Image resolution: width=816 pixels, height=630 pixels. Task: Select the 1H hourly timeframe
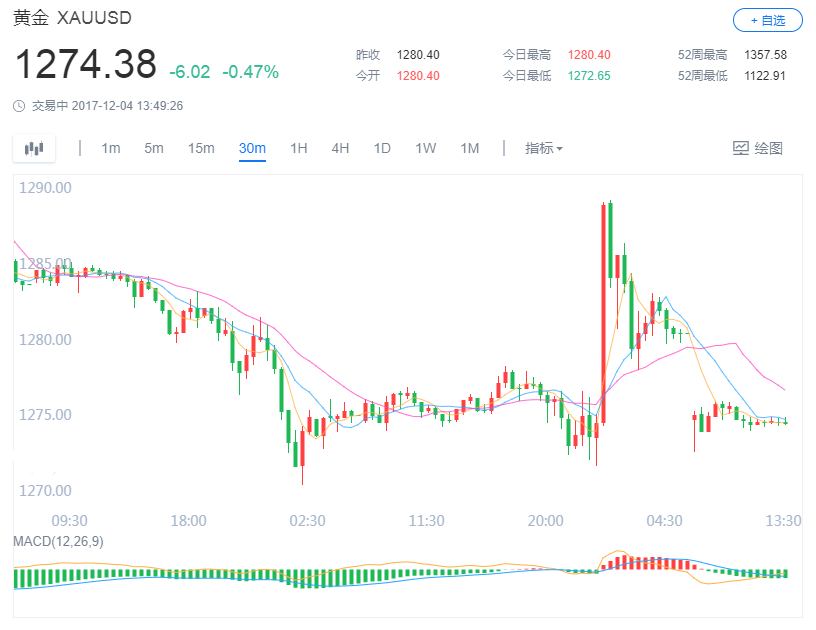coord(297,147)
